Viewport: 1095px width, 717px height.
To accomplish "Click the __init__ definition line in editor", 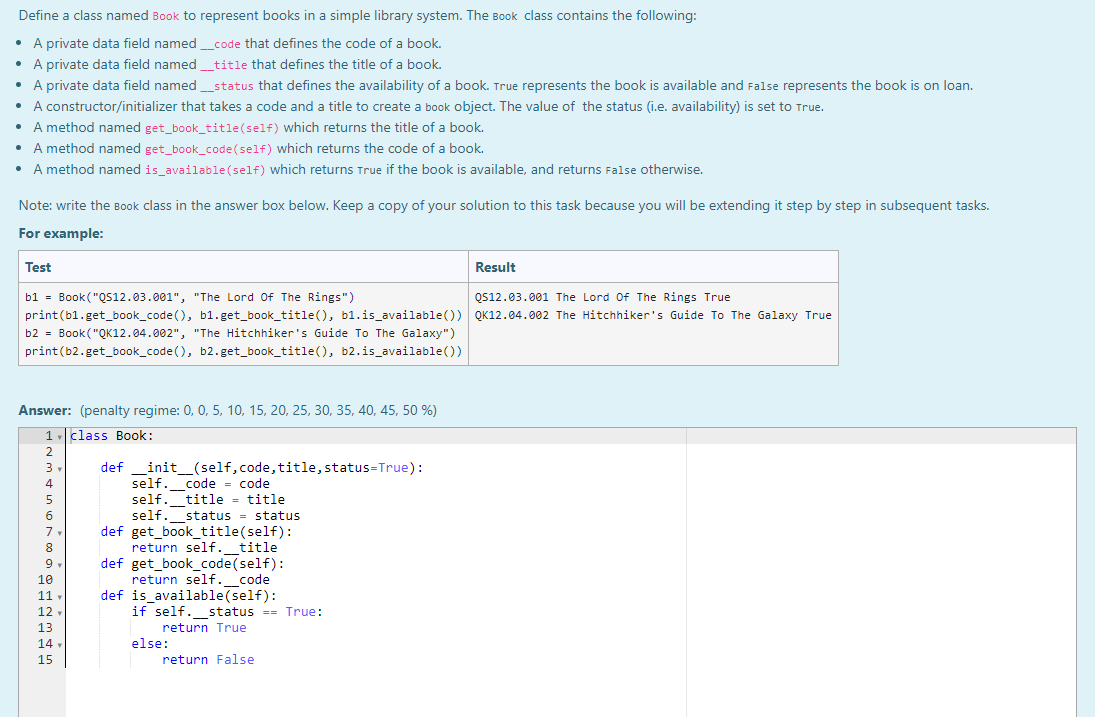I will click(262, 468).
